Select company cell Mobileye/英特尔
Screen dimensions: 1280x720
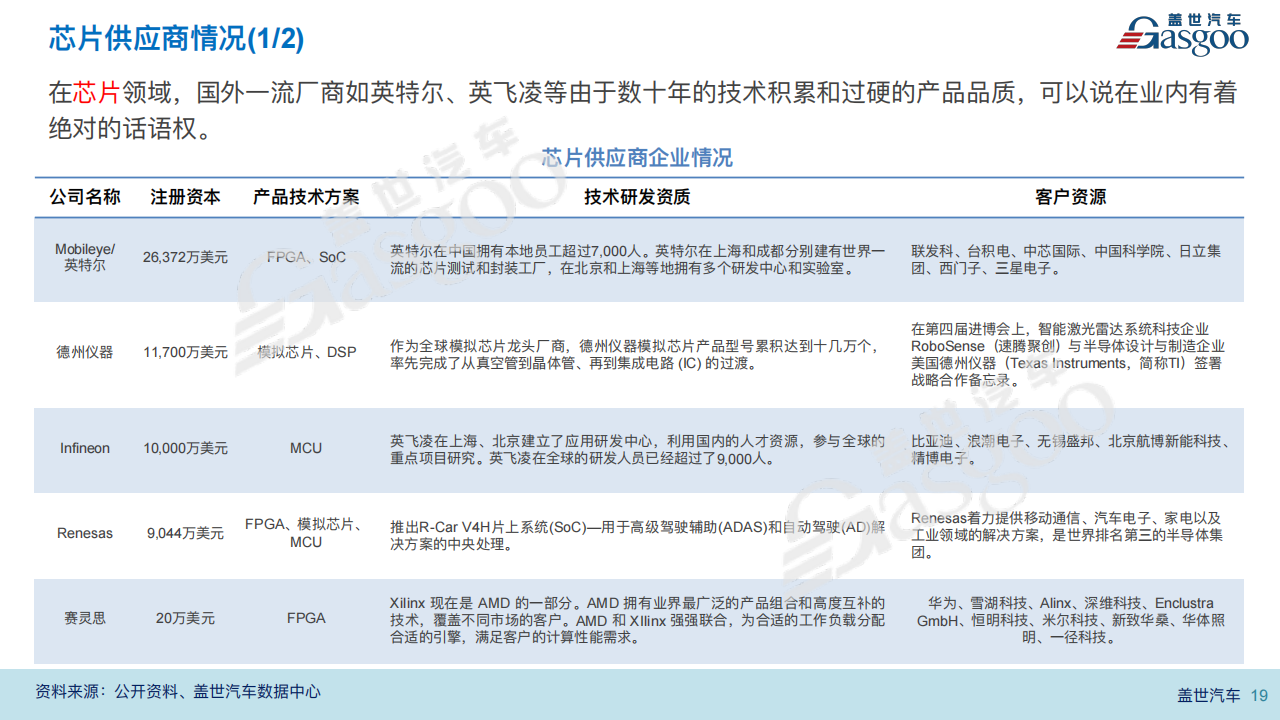tap(85, 258)
